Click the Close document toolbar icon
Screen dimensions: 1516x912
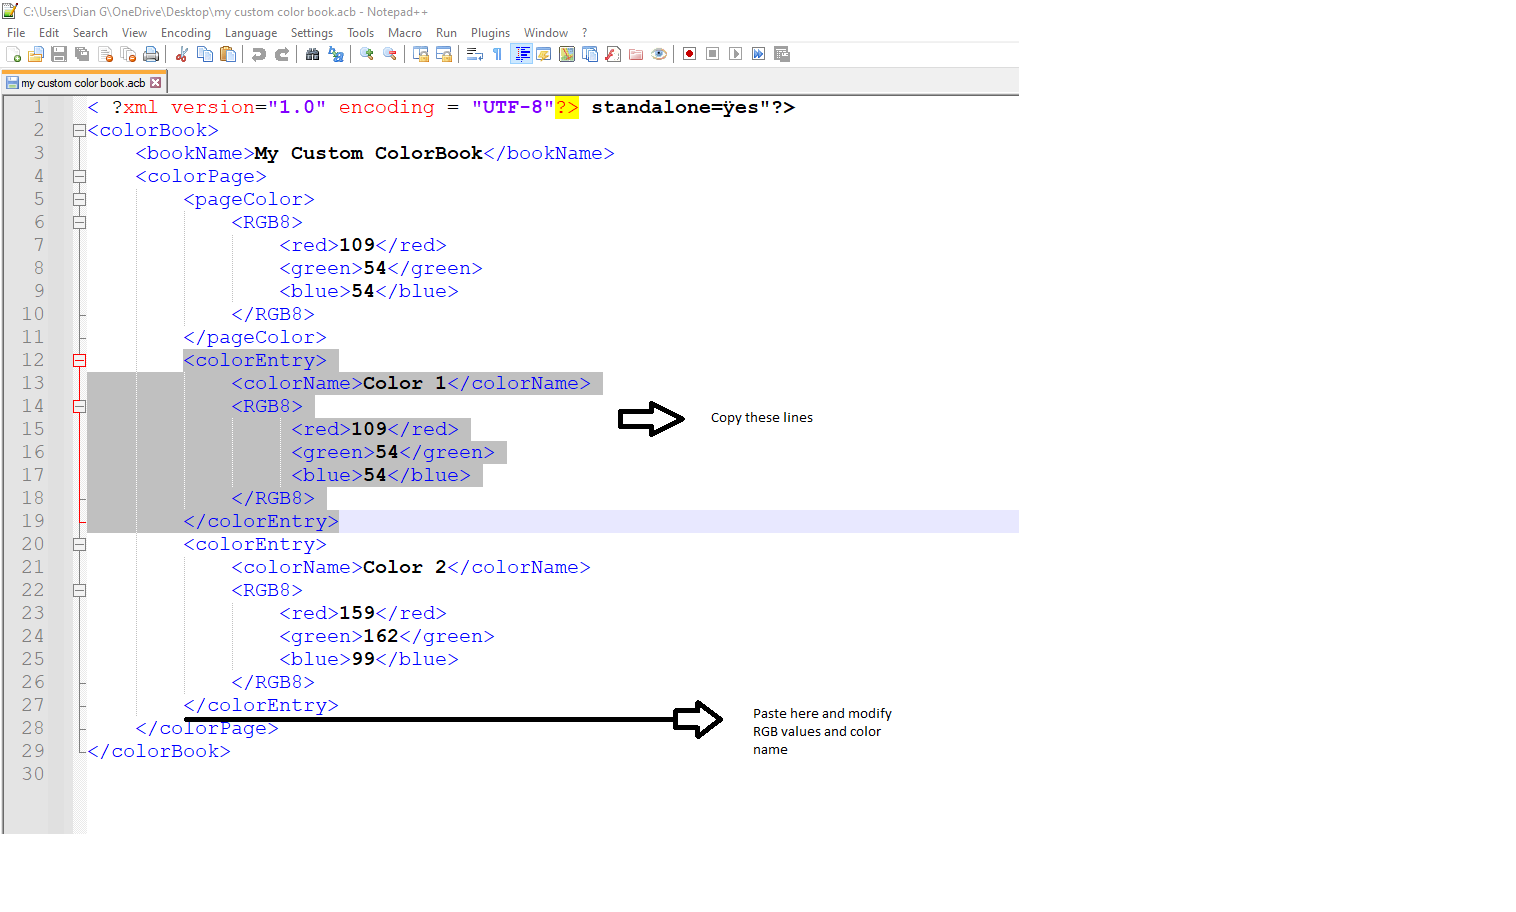105,54
